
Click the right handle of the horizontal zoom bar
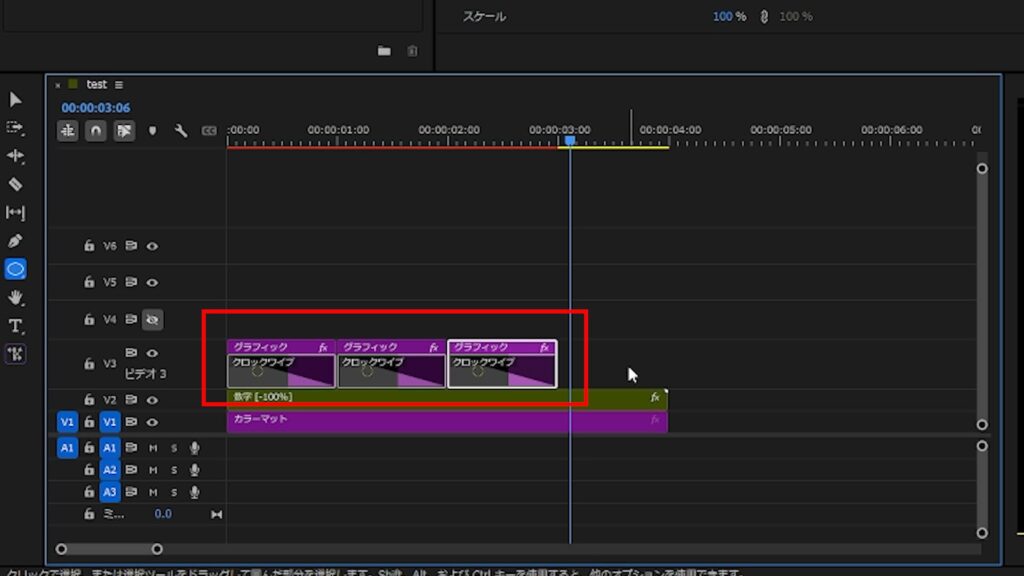(157, 549)
